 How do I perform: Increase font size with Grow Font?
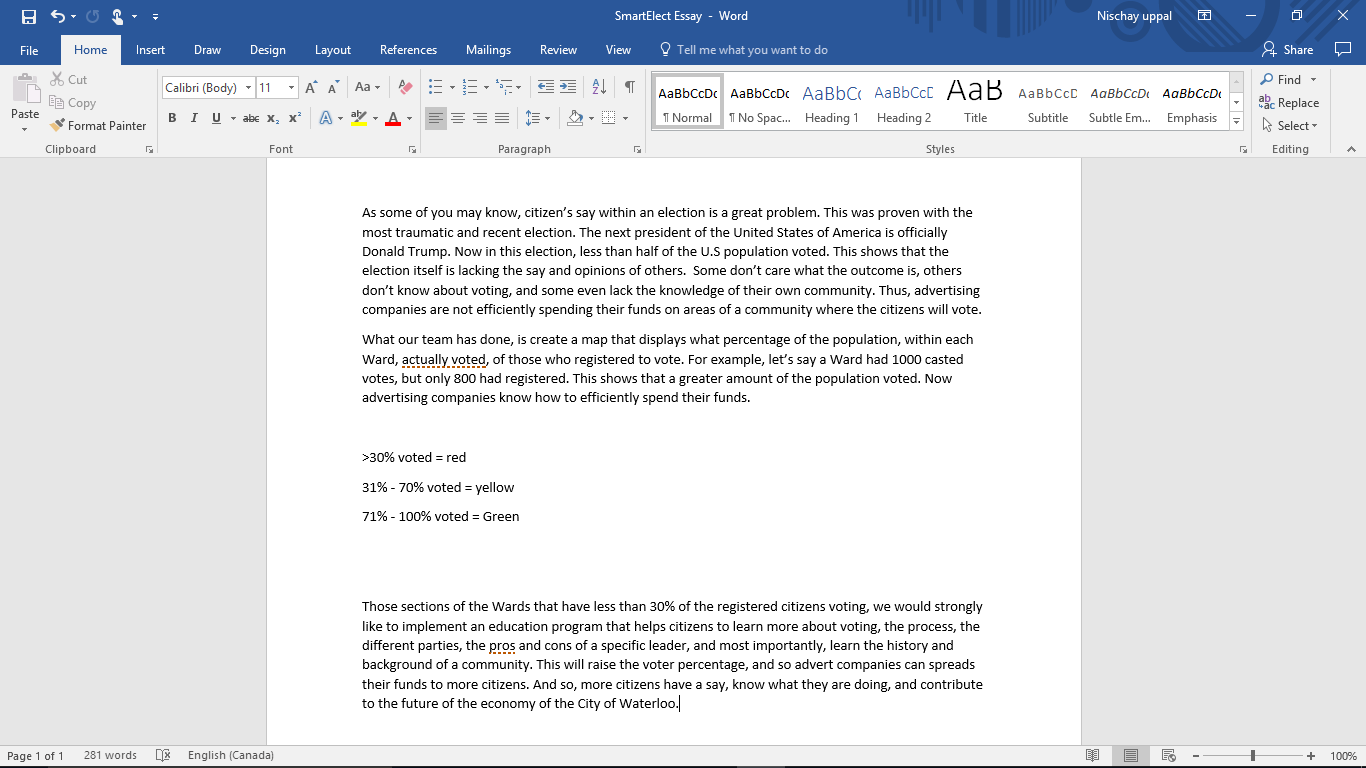pyautogui.click(x=312, y=88)
